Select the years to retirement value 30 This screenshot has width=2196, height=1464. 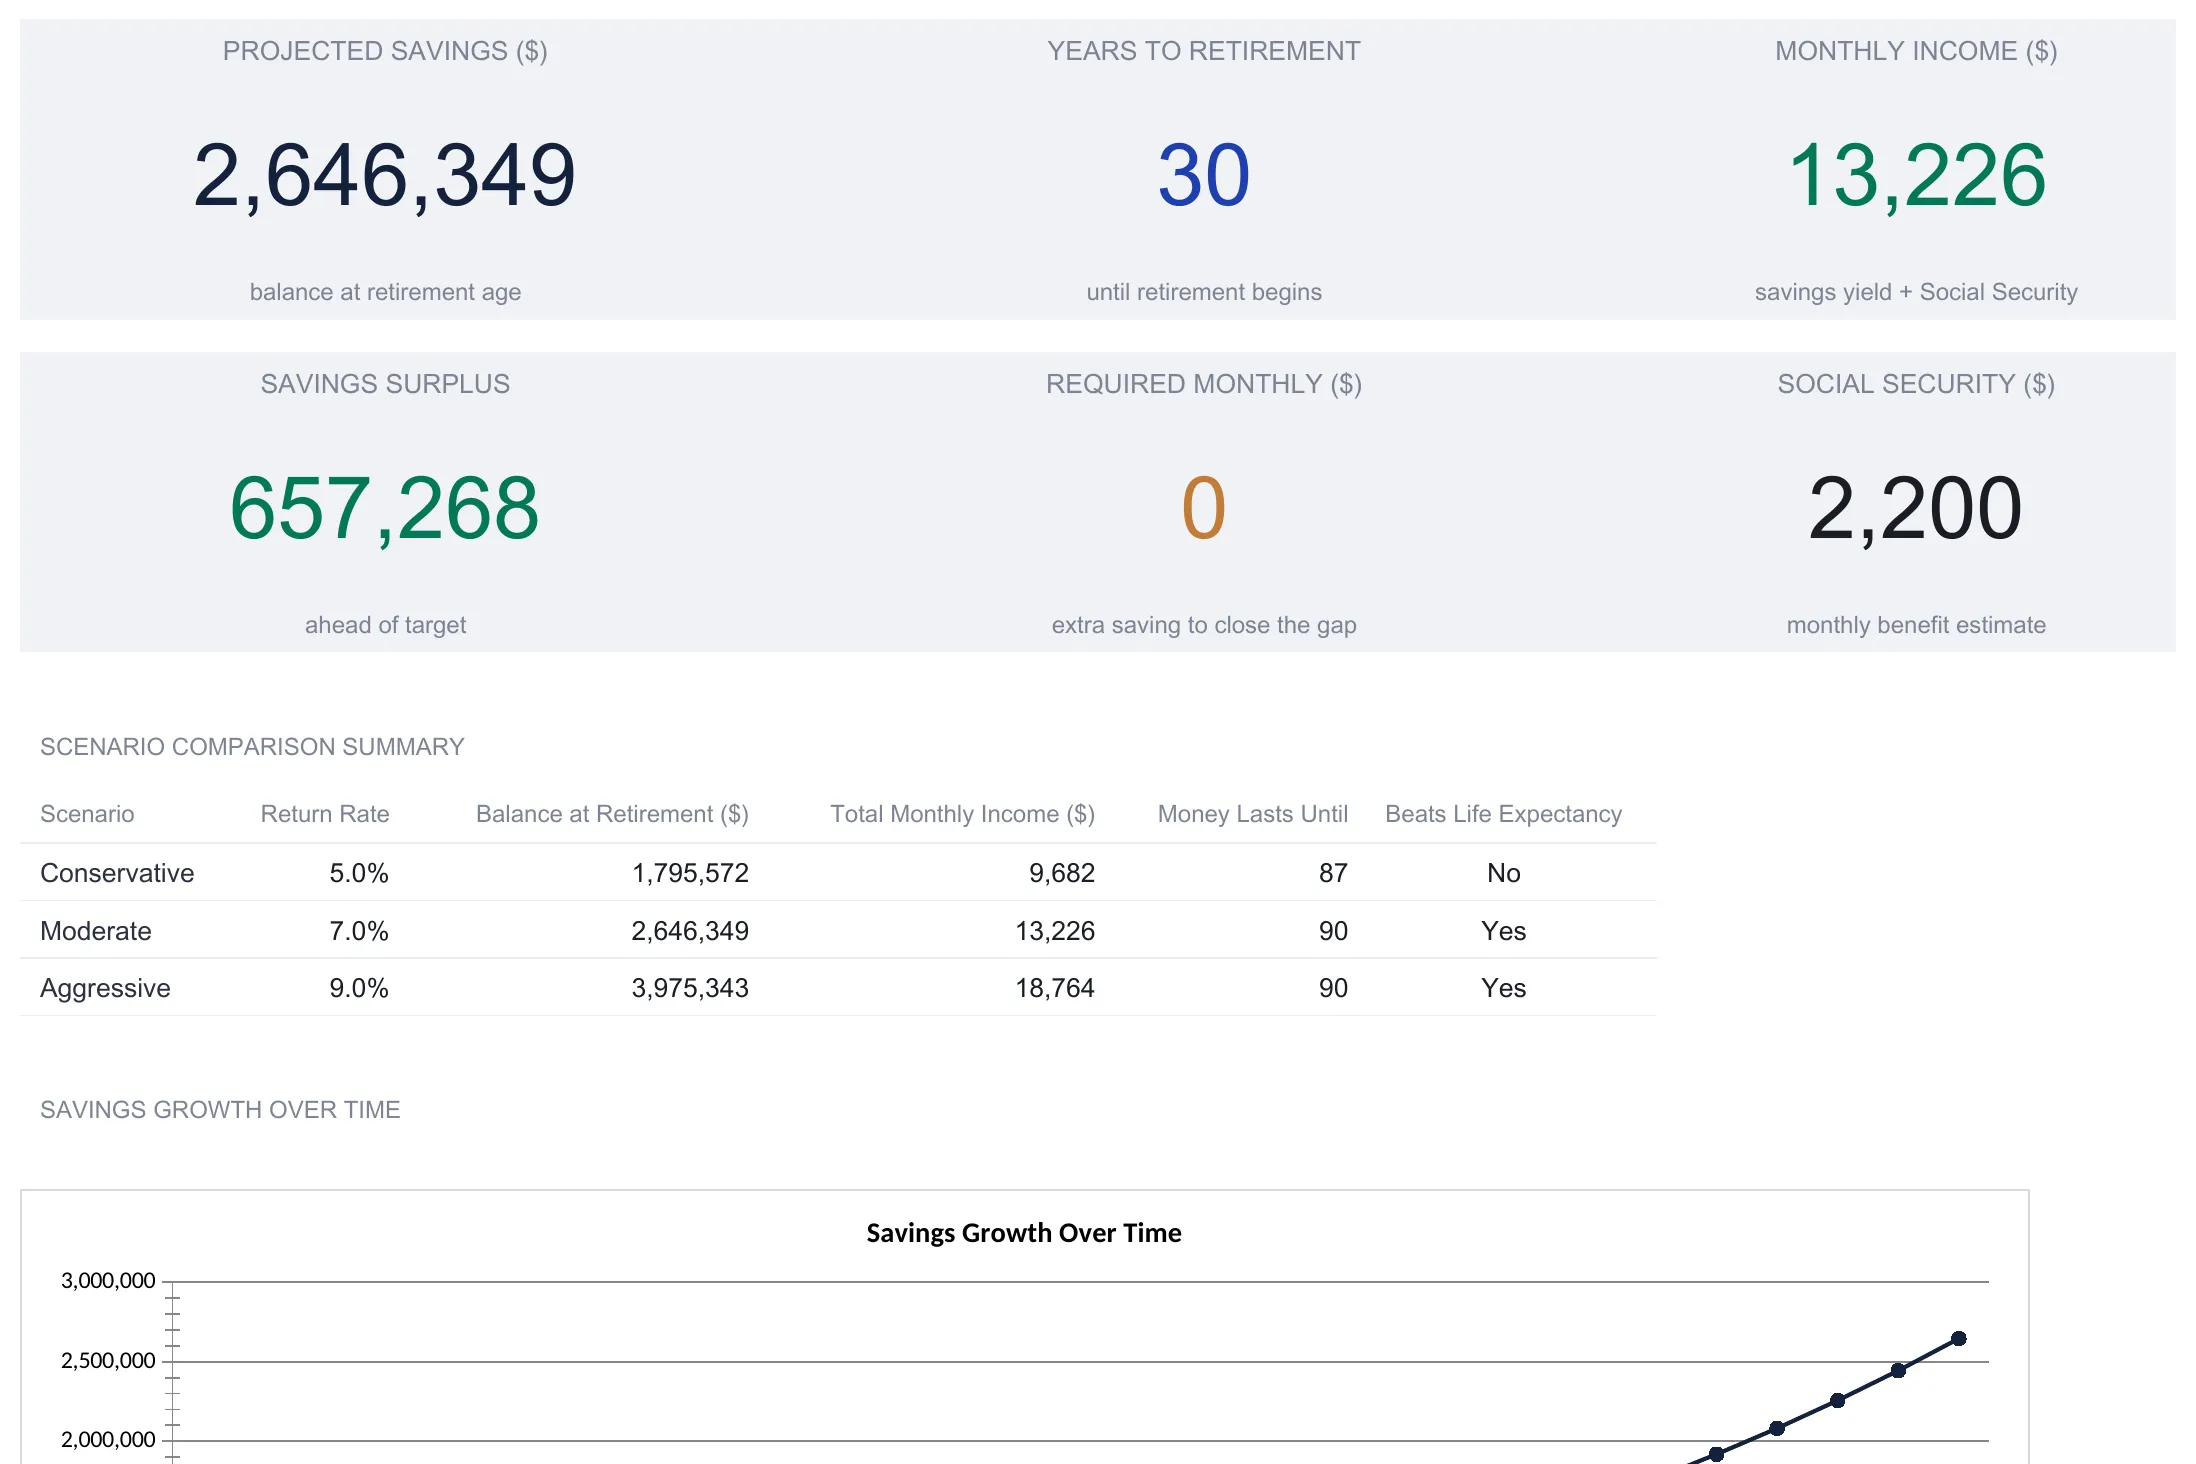tap(1204, 176)
